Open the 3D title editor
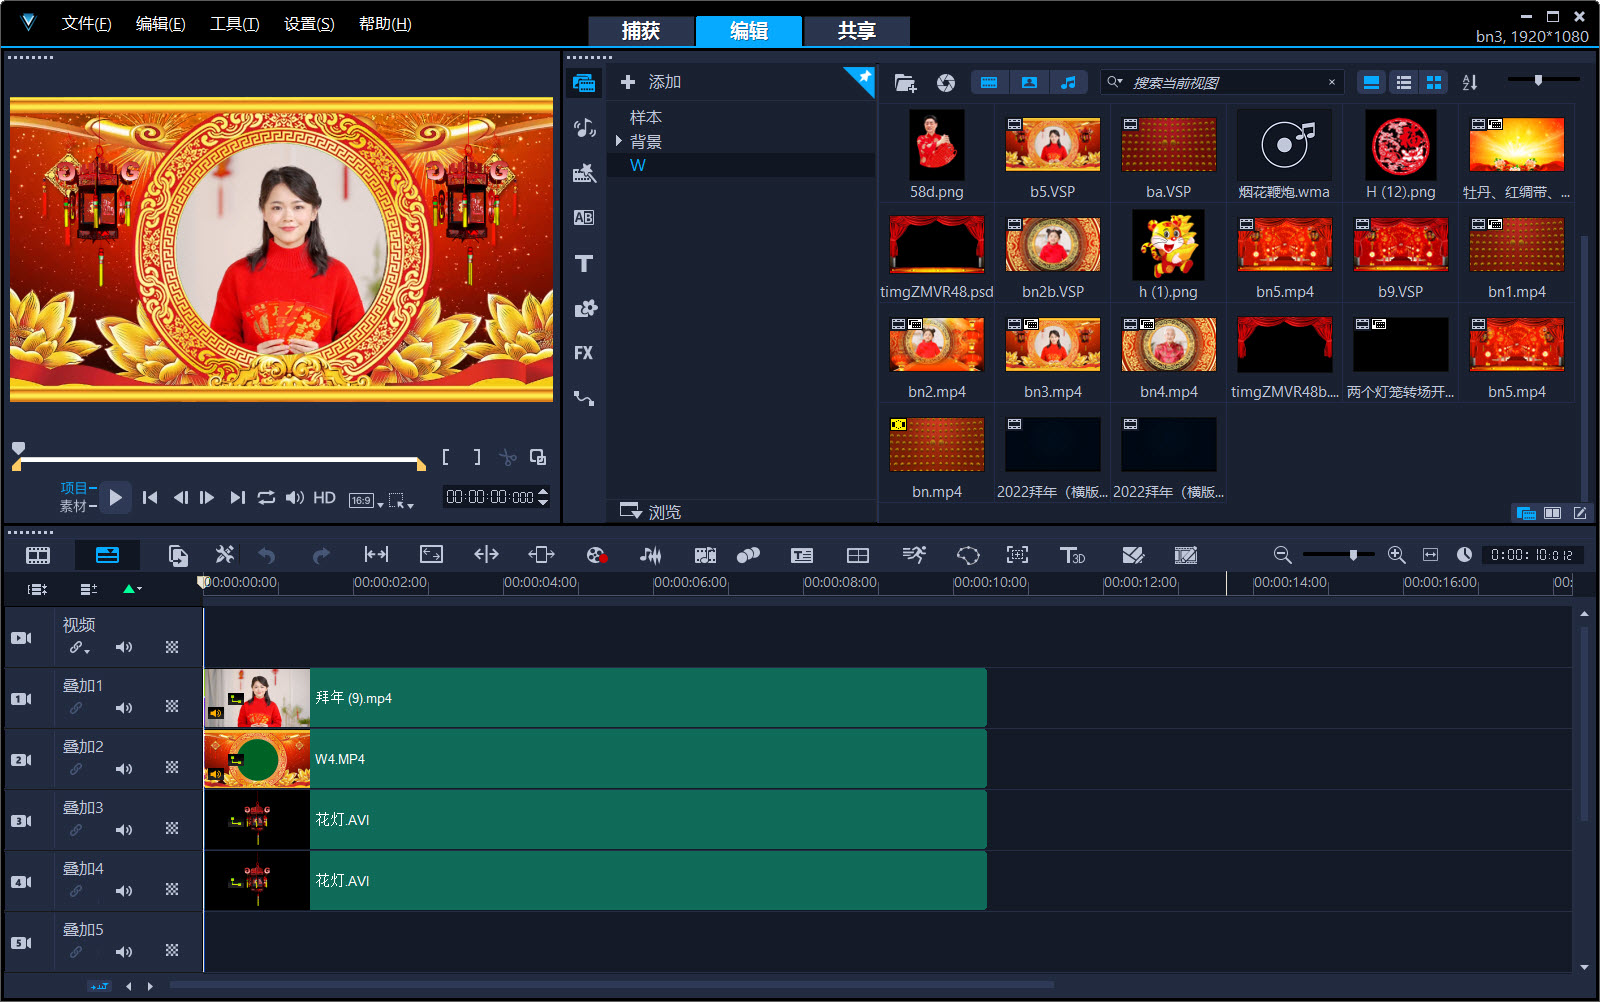 click(1071, 555)
